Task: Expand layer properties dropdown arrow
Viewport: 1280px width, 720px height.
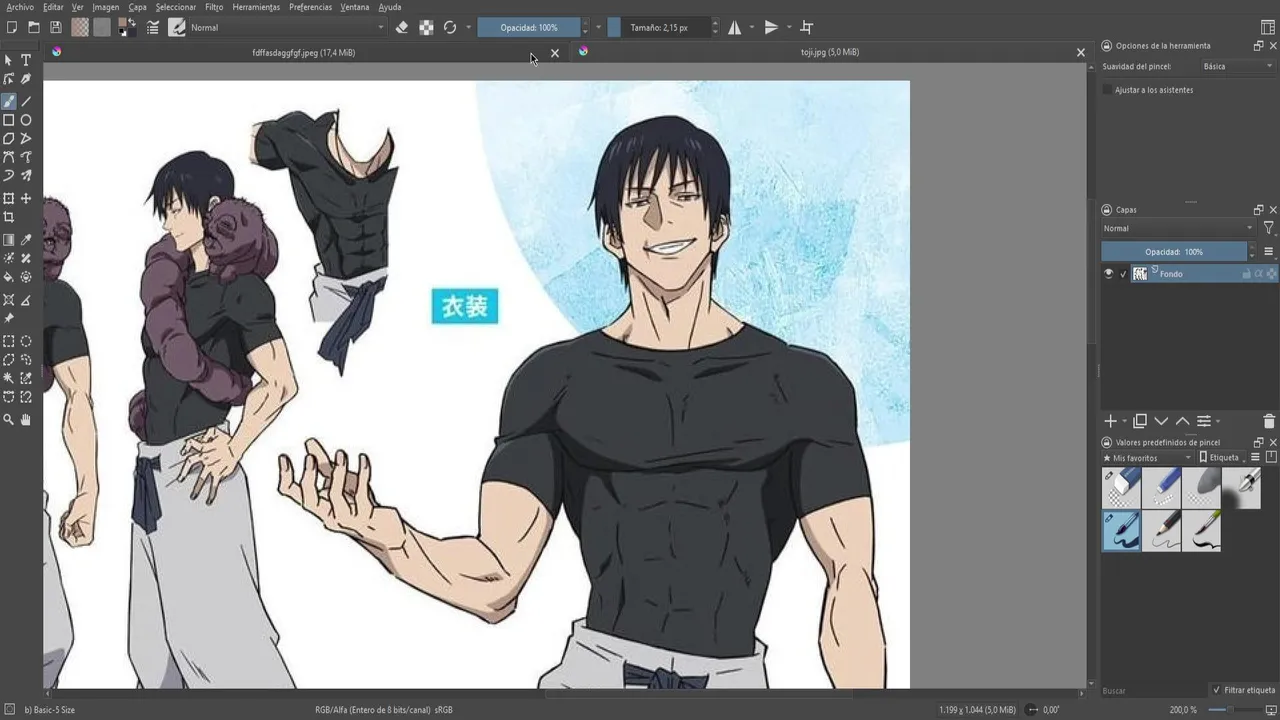Action: tap(1218, 422)
